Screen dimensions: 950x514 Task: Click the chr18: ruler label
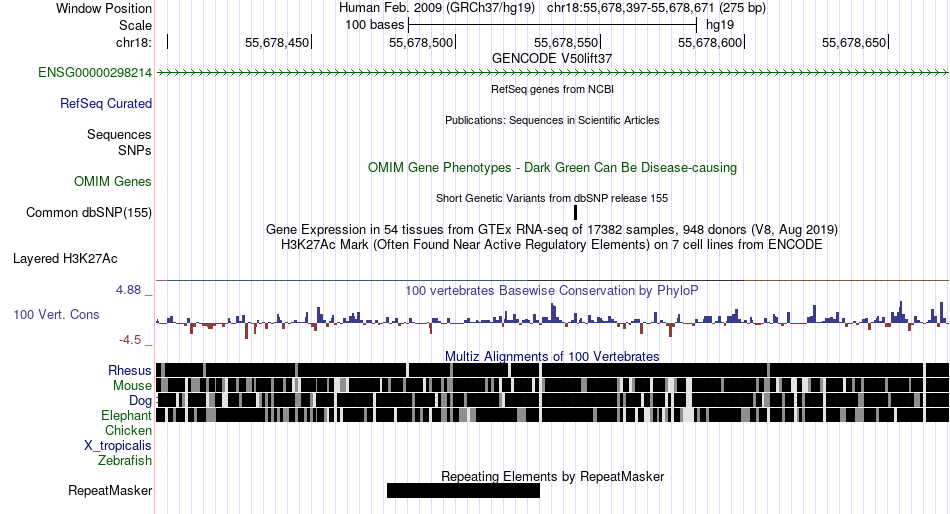click(x=133, y=42)
